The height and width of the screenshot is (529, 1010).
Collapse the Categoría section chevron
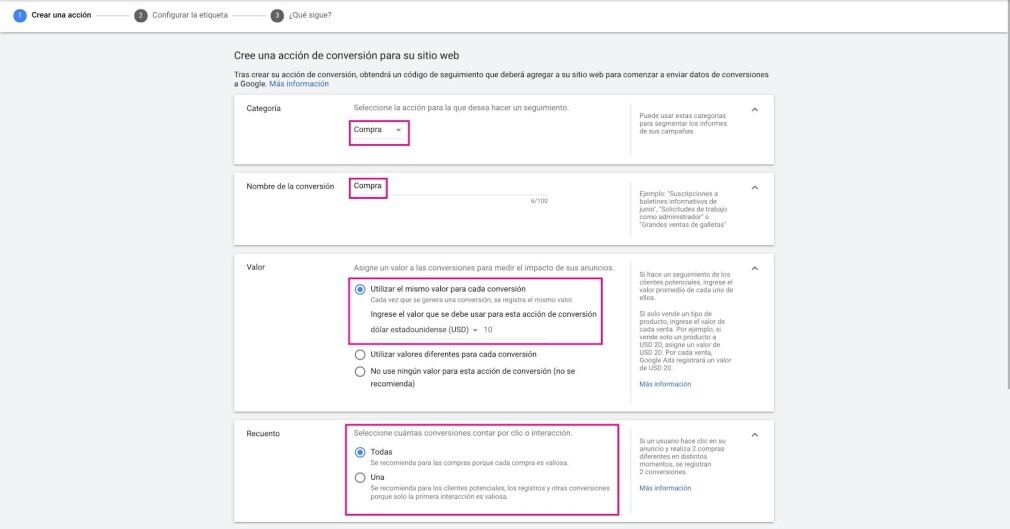(x=755, y=110)
